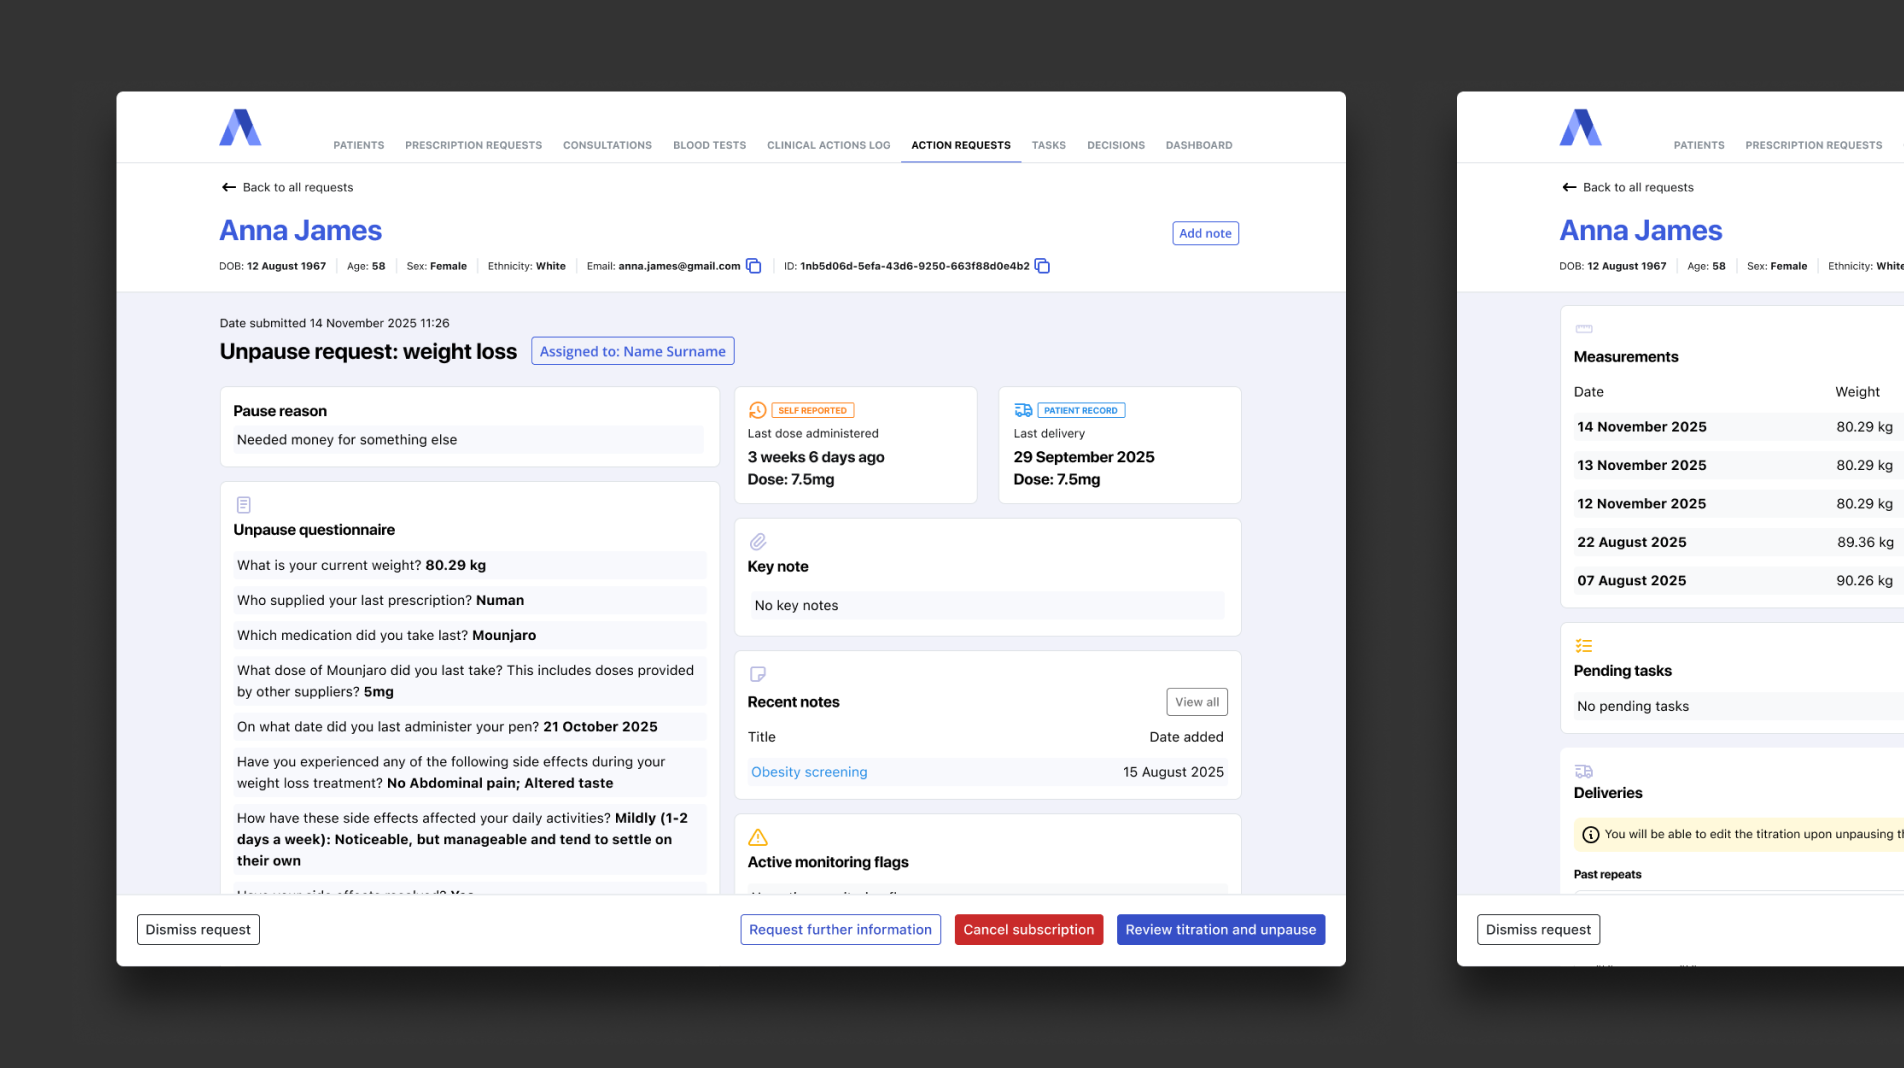Click the app logo in the right window
The image size is (1904, 1068).
click(1580, 127)
